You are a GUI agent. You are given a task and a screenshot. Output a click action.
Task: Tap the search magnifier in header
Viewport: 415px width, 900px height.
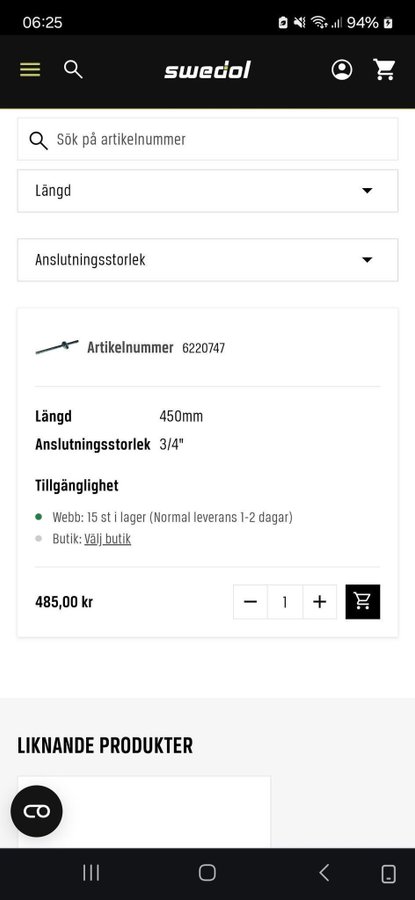point(73,69)
